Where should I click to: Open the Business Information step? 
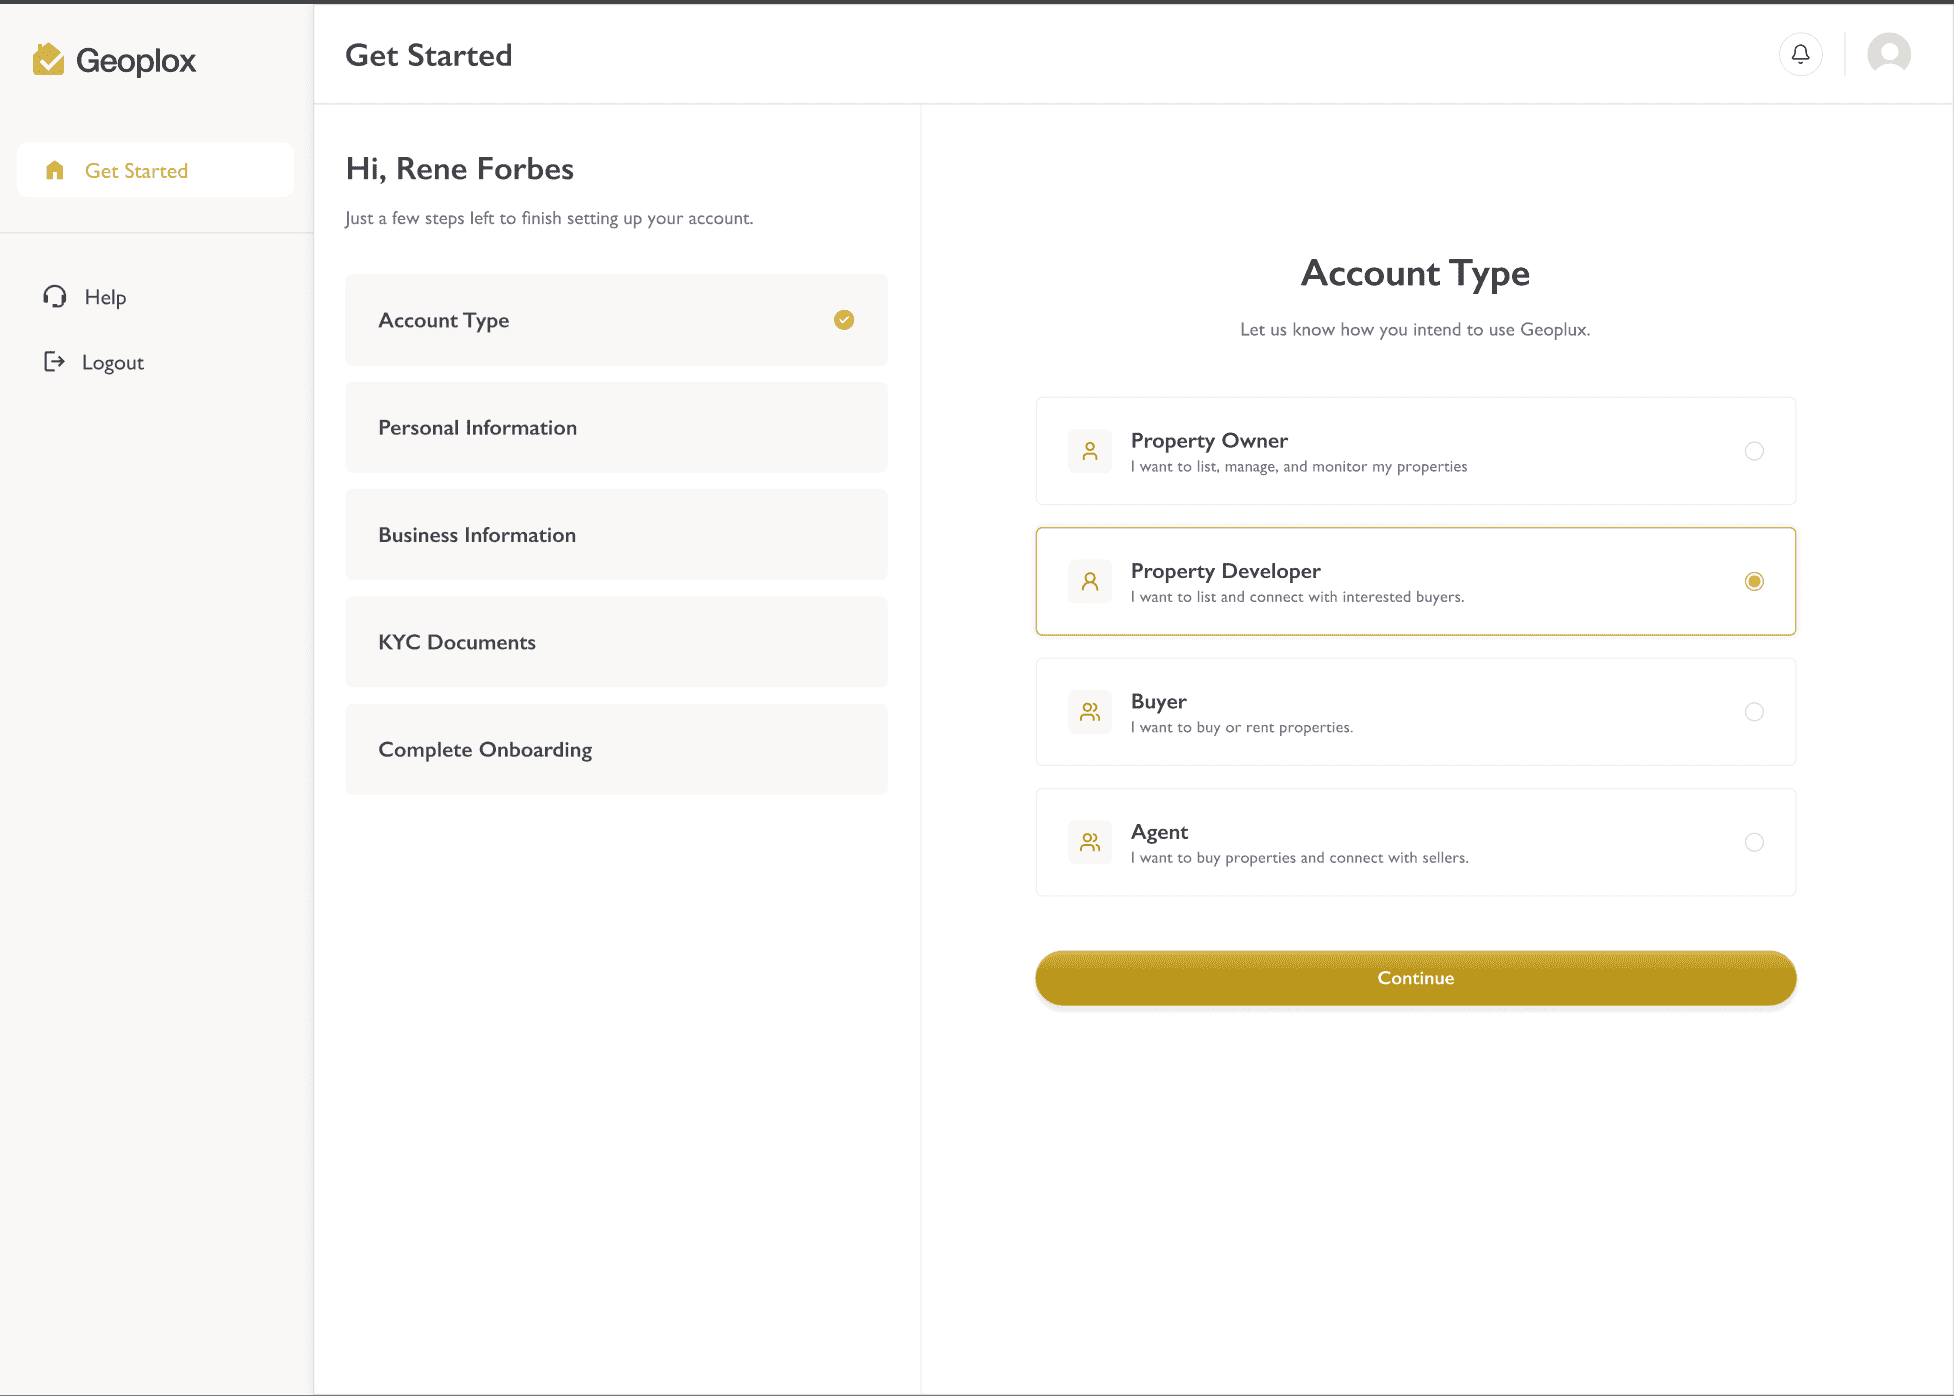616,535
